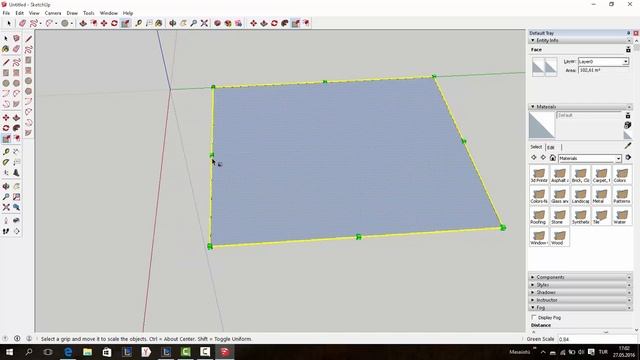Open the Metal materials folder
Screen dimensions: 640x360
(x=601, y=195)
